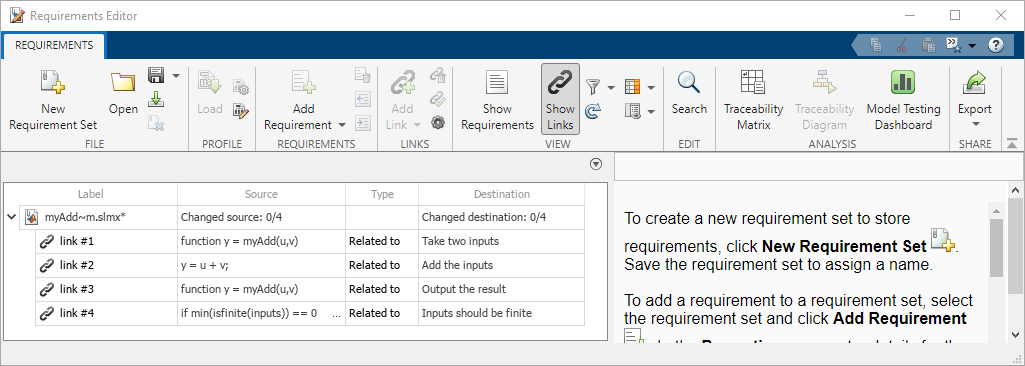Viewport: 1025px width, 366px height.
Task: Open the filter funnel dropdown arrow
Action: [x=611, y=88]
